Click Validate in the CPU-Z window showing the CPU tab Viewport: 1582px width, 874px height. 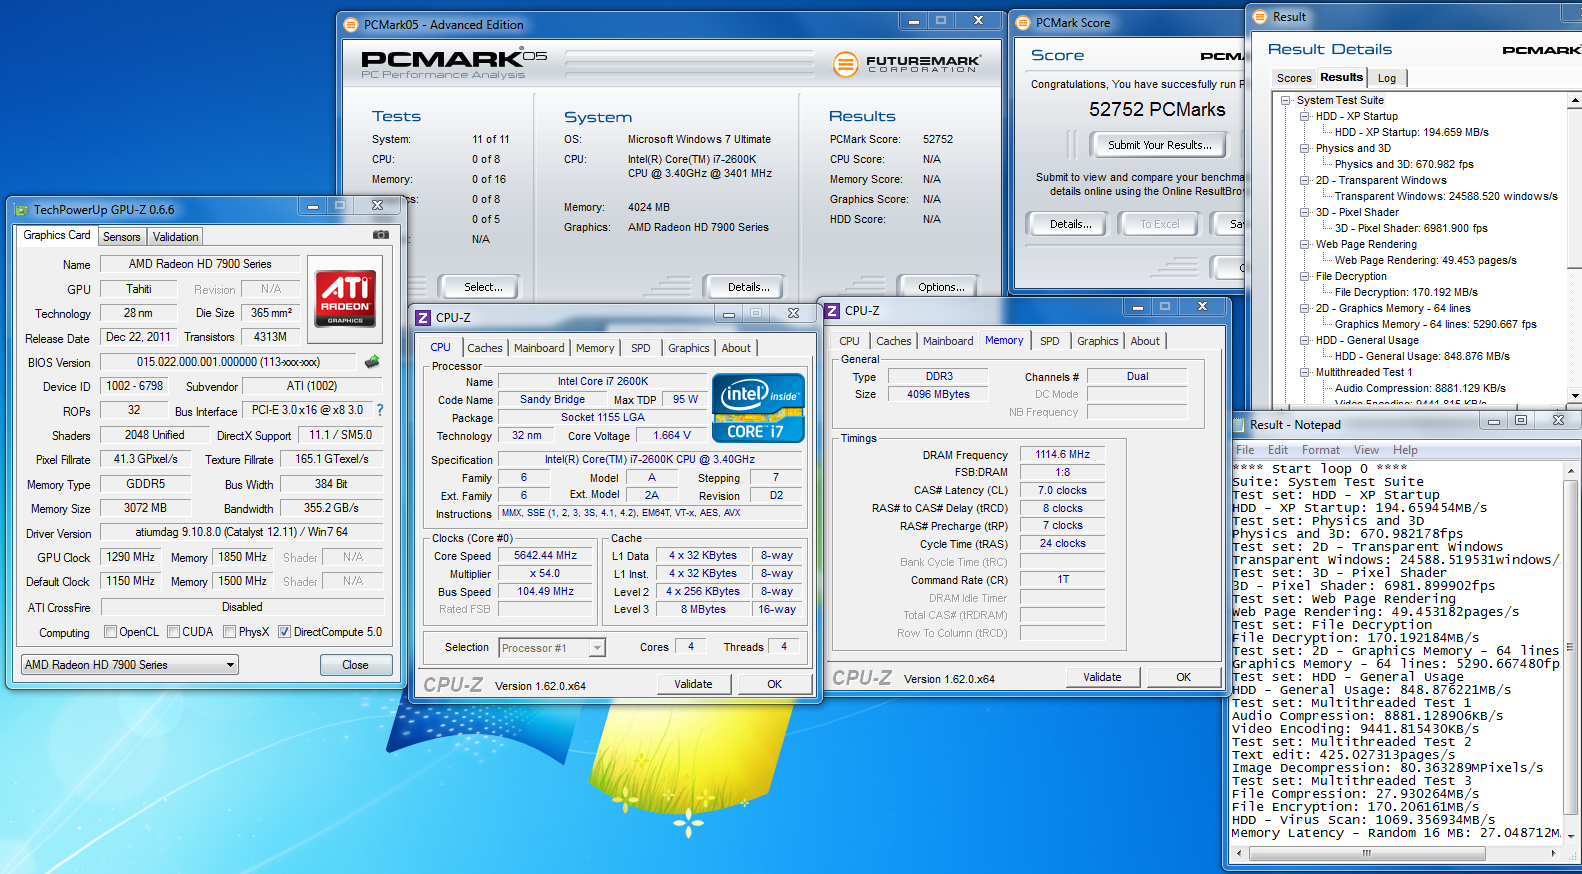693,684
